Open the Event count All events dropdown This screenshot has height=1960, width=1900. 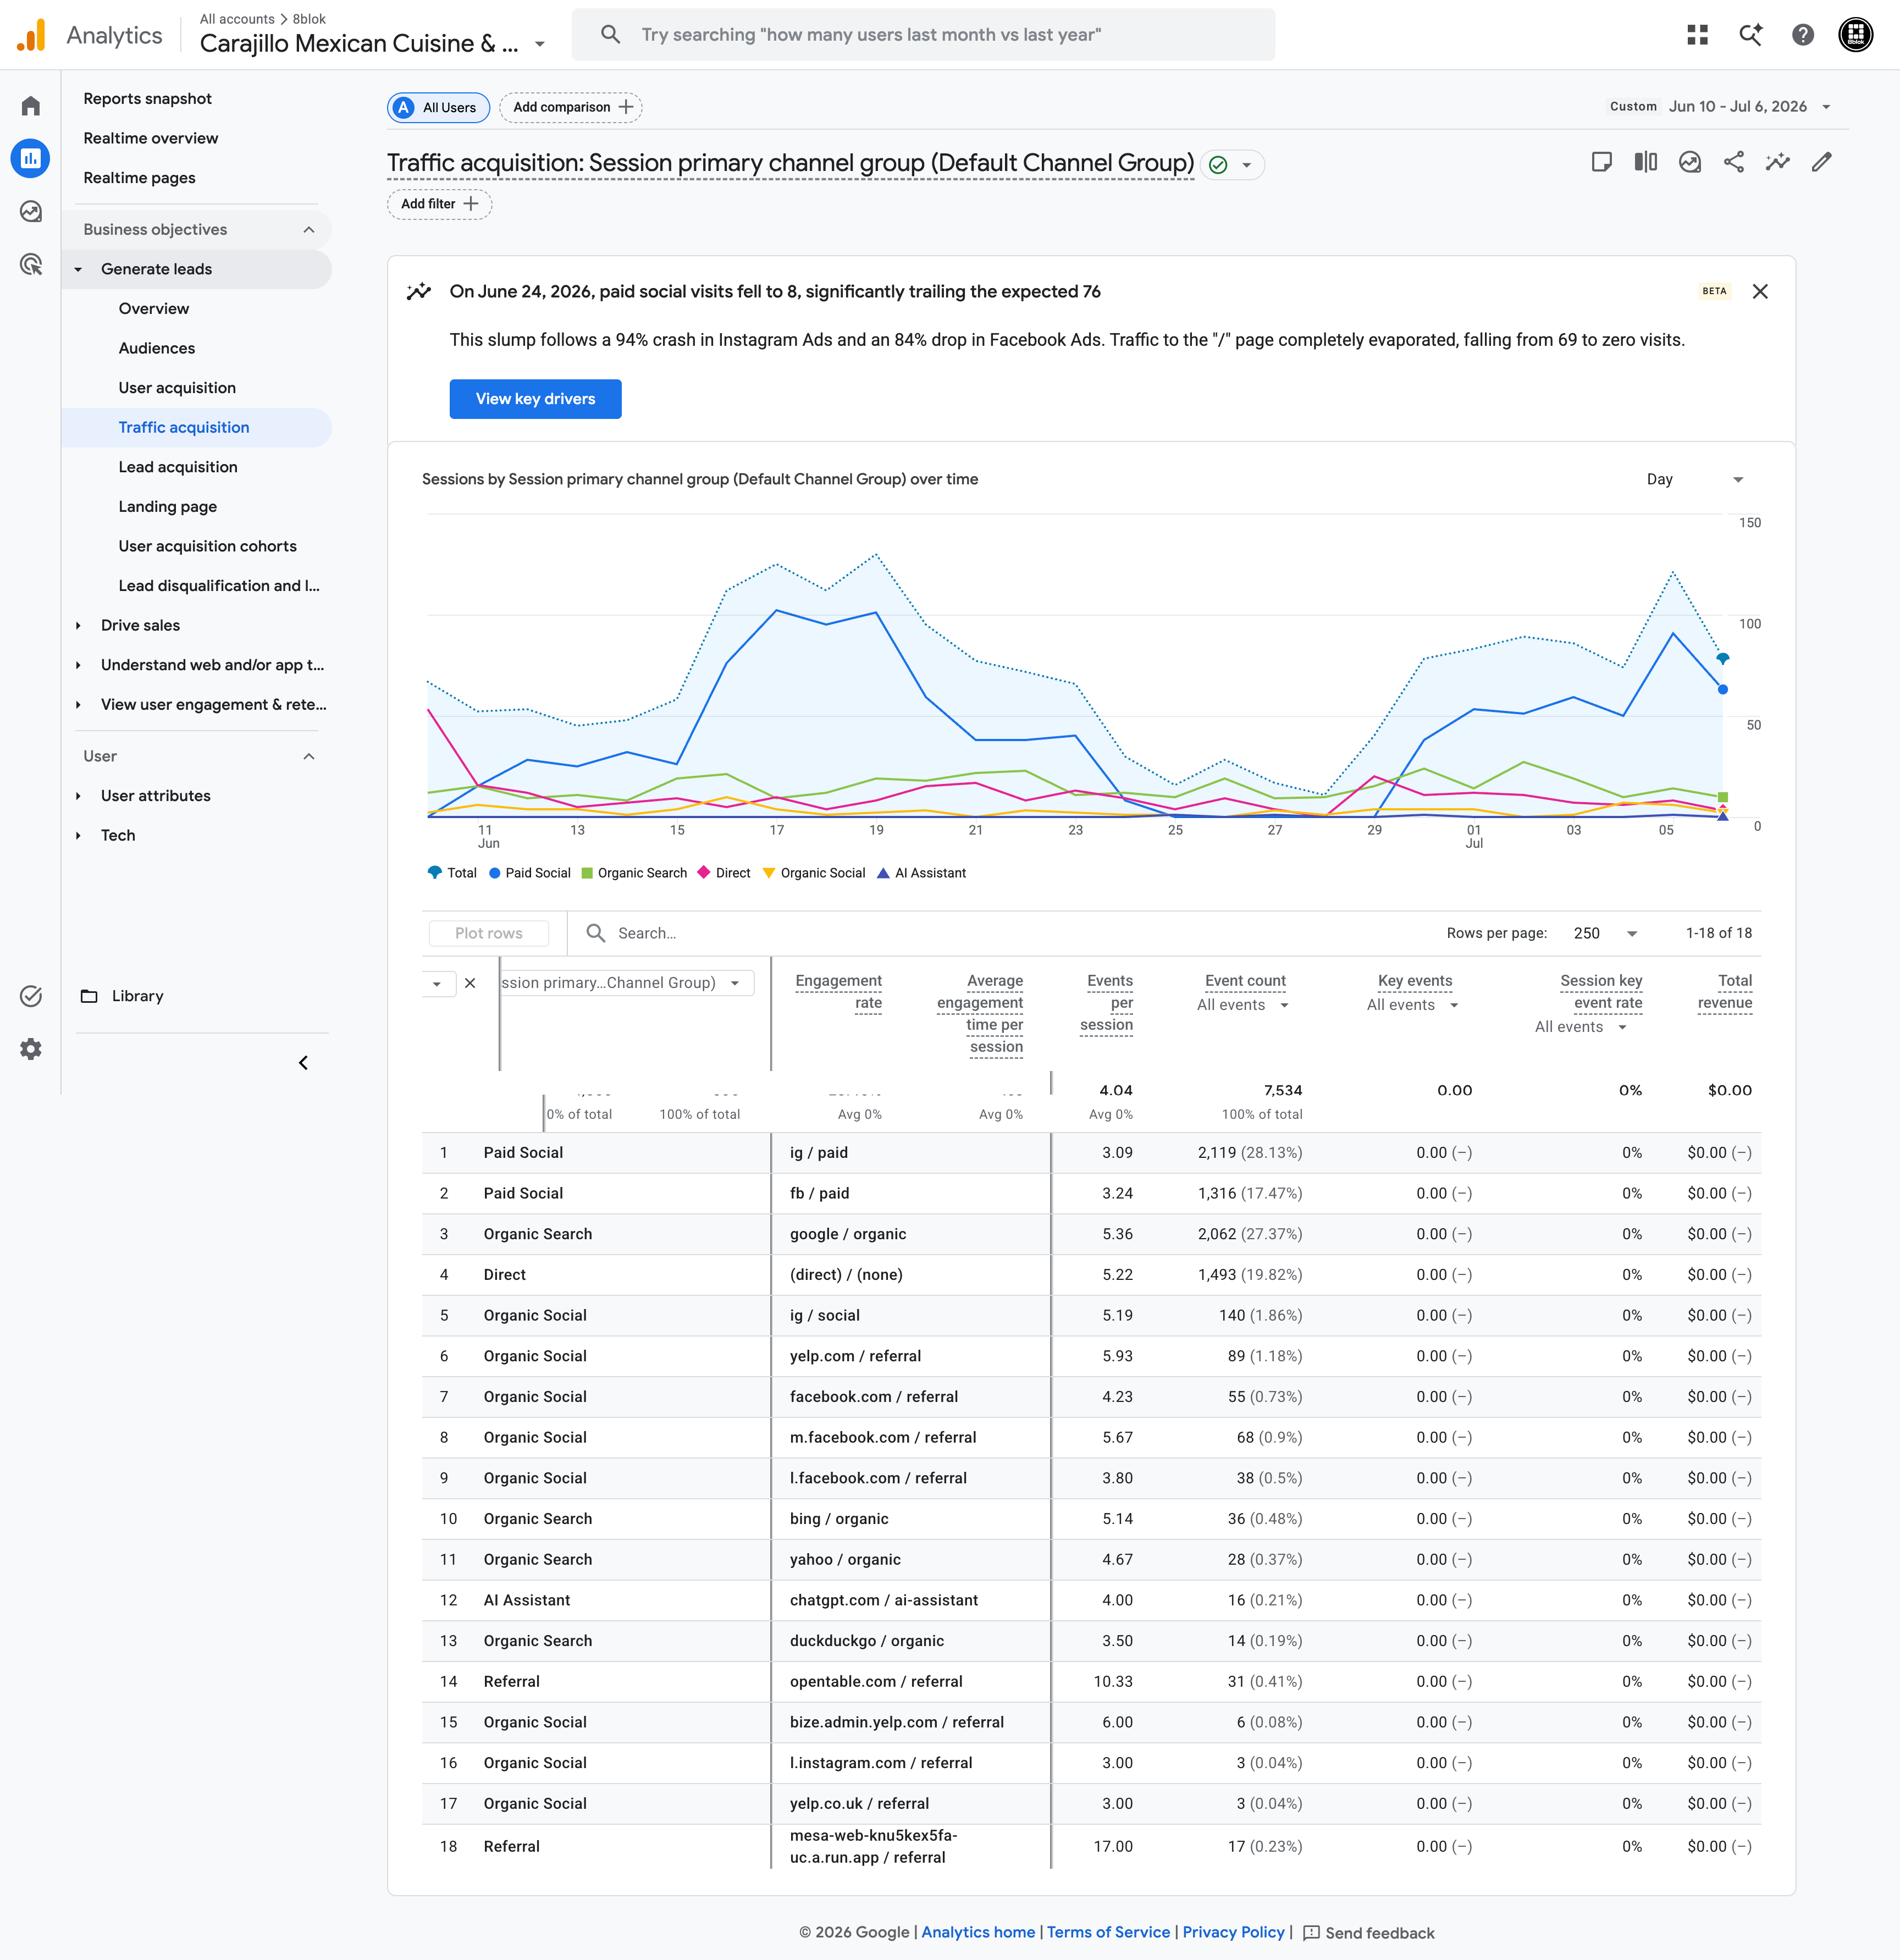(x=1243, y=1005)
